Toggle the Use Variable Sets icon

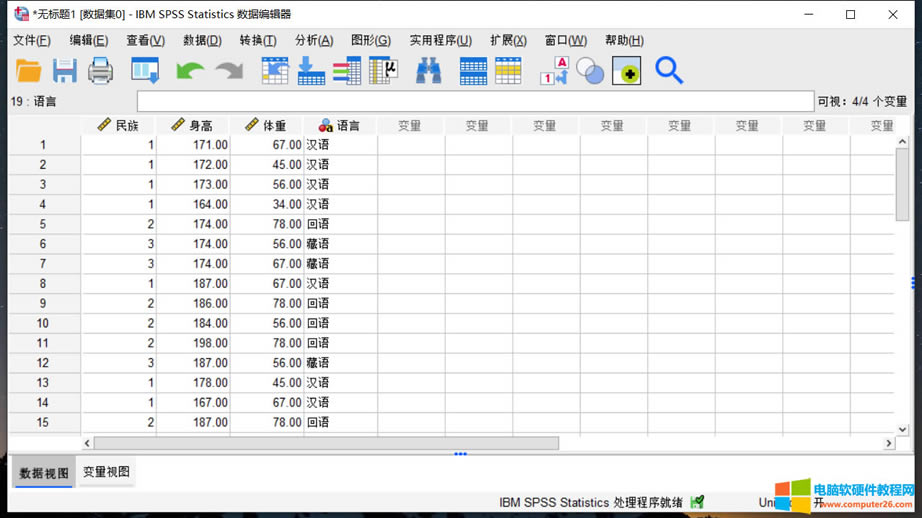pyautogui.click(x=590, y=71)
